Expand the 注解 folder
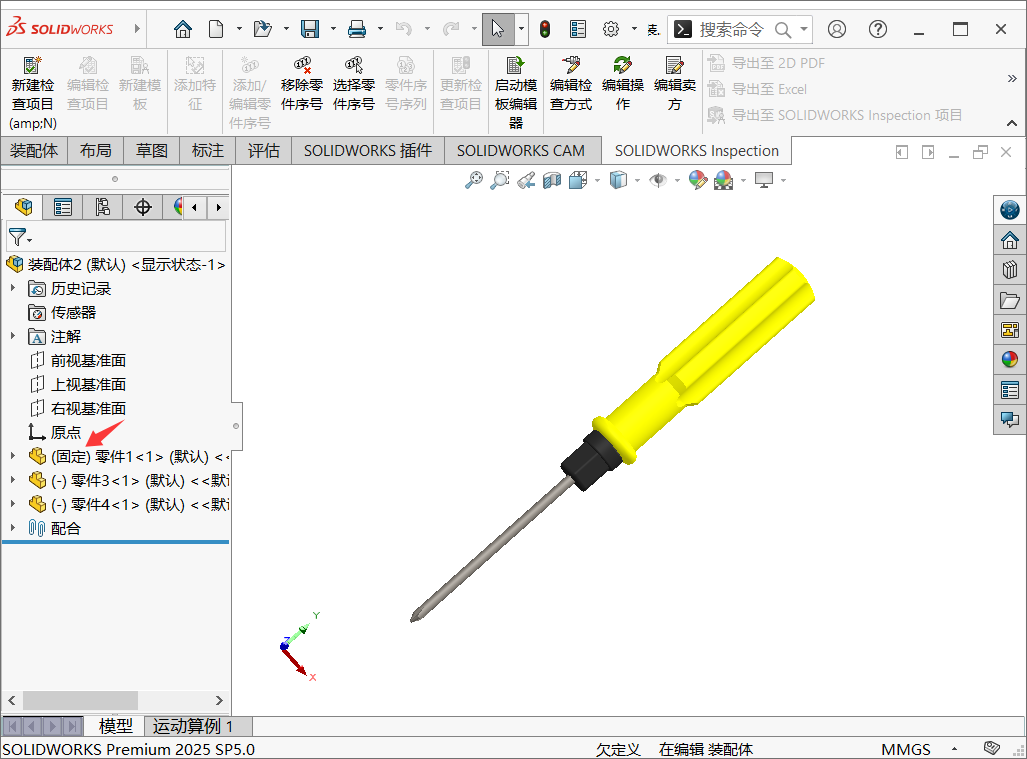The width and height of the screenshot is (1027, 759). click(x=12, y=336)
